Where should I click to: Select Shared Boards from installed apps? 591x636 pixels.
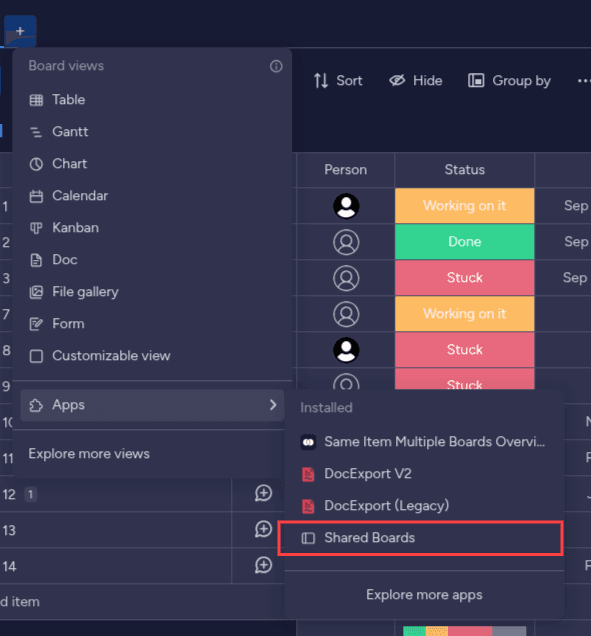coord(421,538)
